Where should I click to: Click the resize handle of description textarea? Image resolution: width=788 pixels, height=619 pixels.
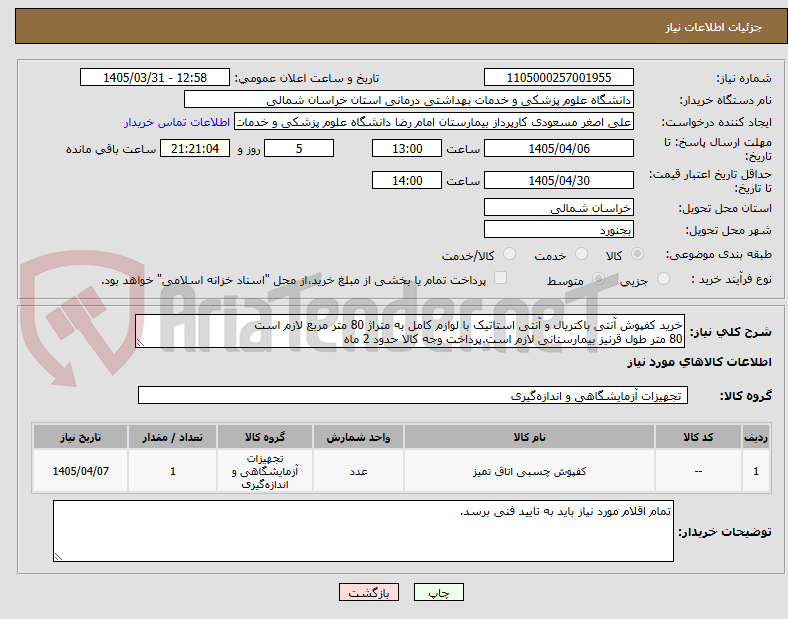140,343
